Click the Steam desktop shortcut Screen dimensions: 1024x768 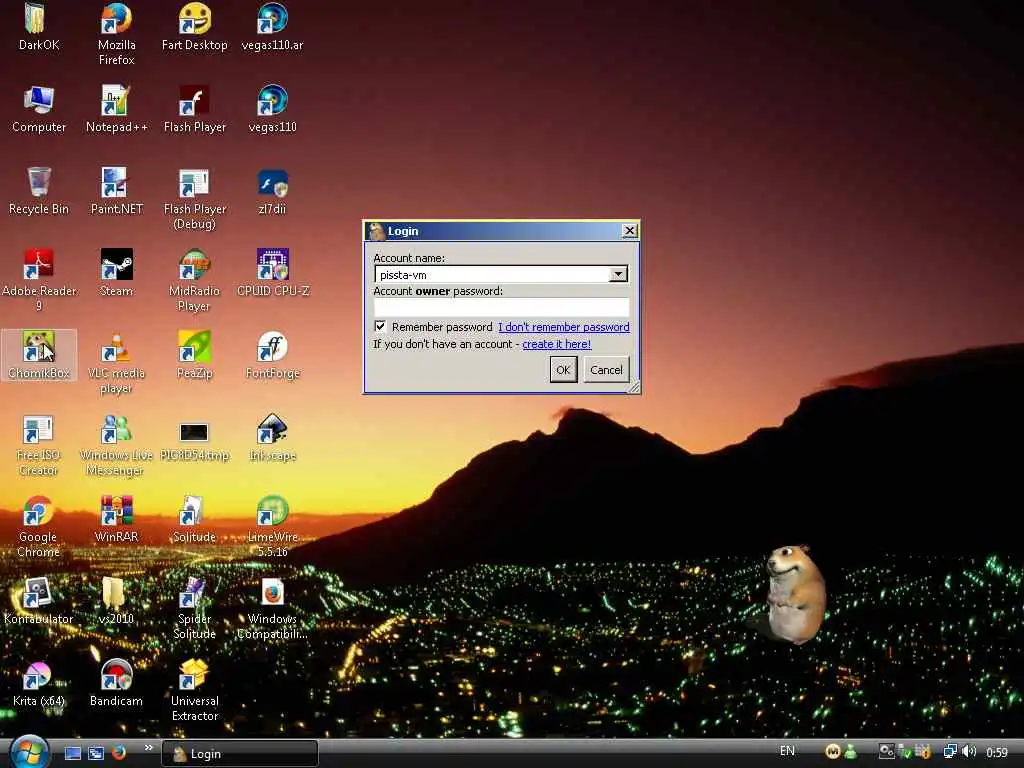(x=116, y=265)
